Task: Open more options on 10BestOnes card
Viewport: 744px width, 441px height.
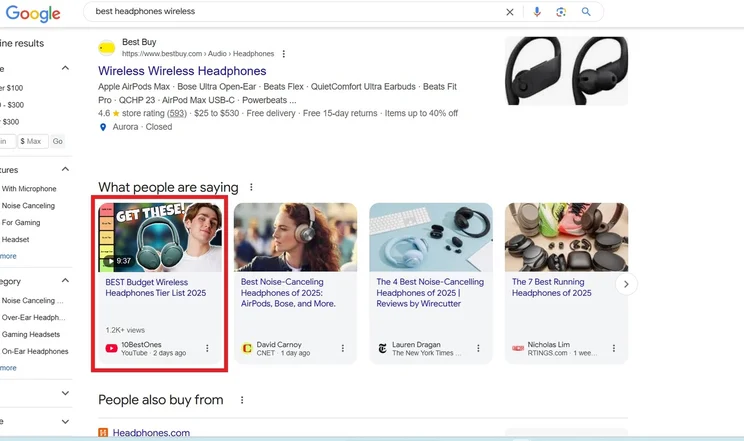Action: [x=207, y=348]
